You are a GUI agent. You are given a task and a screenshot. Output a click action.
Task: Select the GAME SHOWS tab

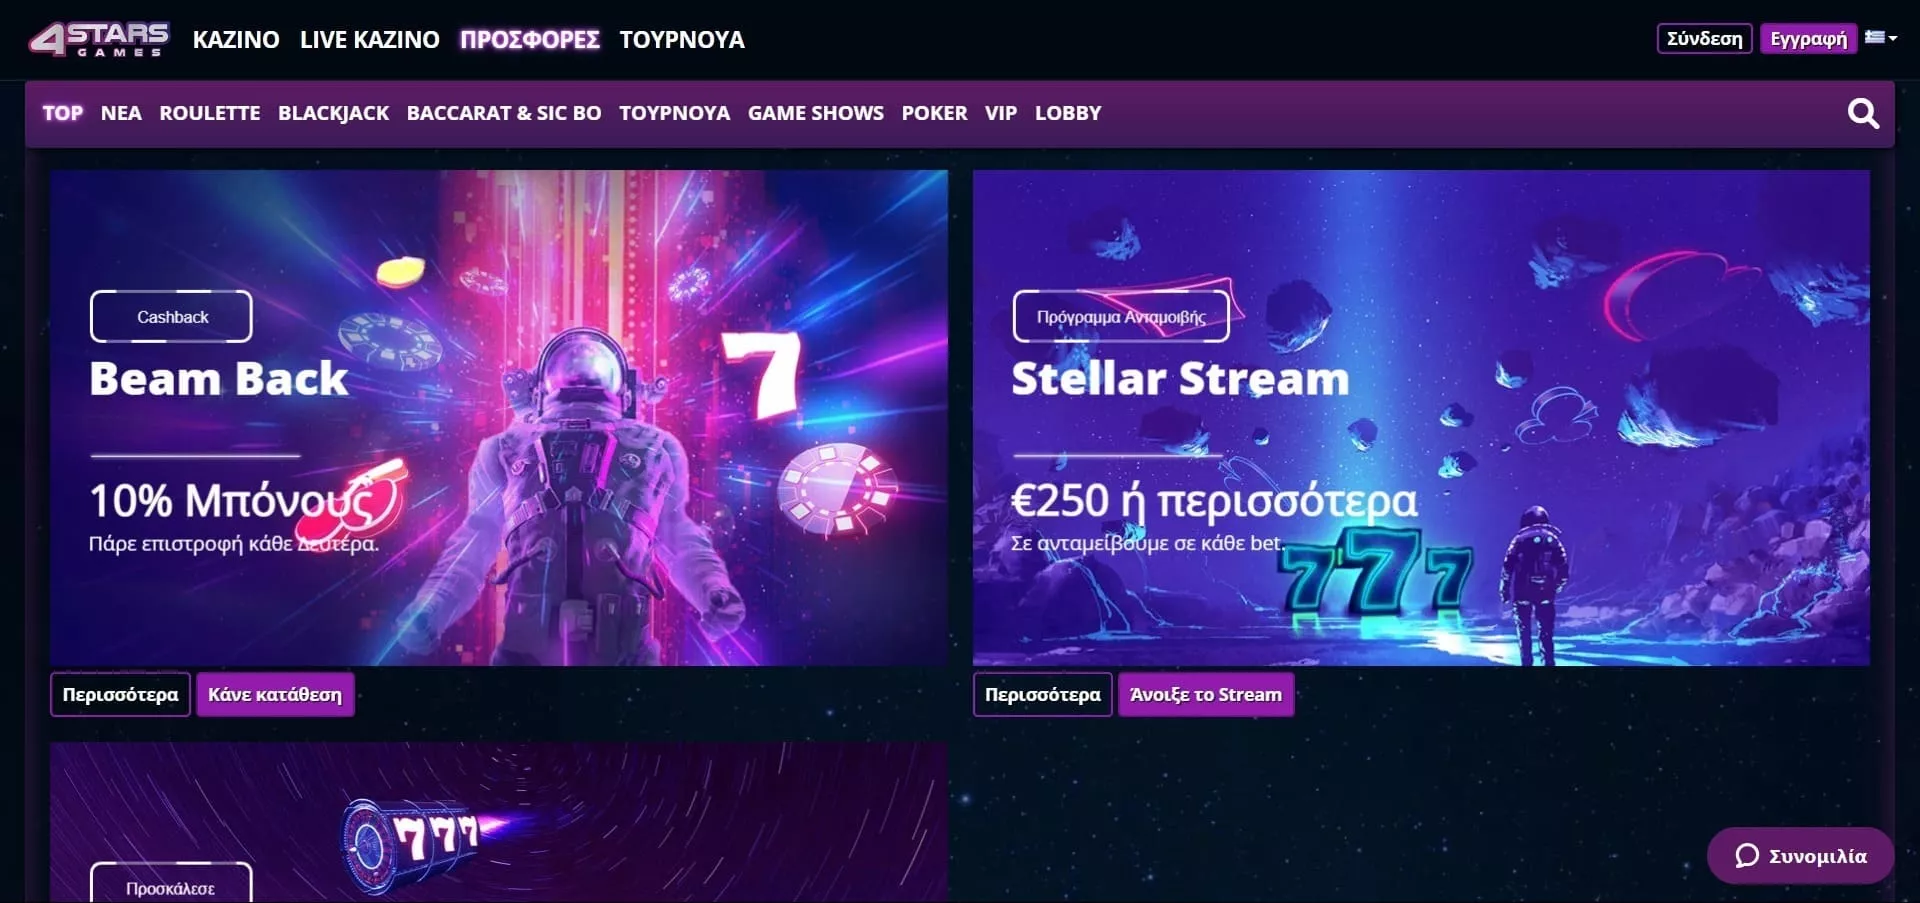(x=816, y=113)
